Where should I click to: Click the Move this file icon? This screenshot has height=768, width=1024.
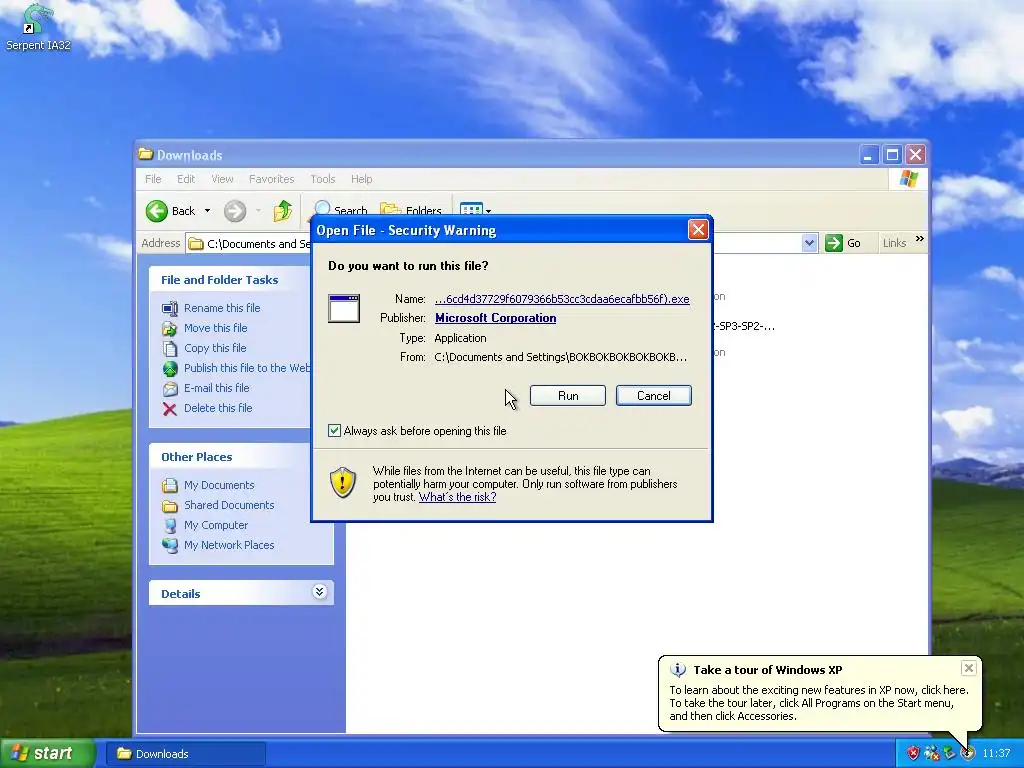(x=170, y=328)
